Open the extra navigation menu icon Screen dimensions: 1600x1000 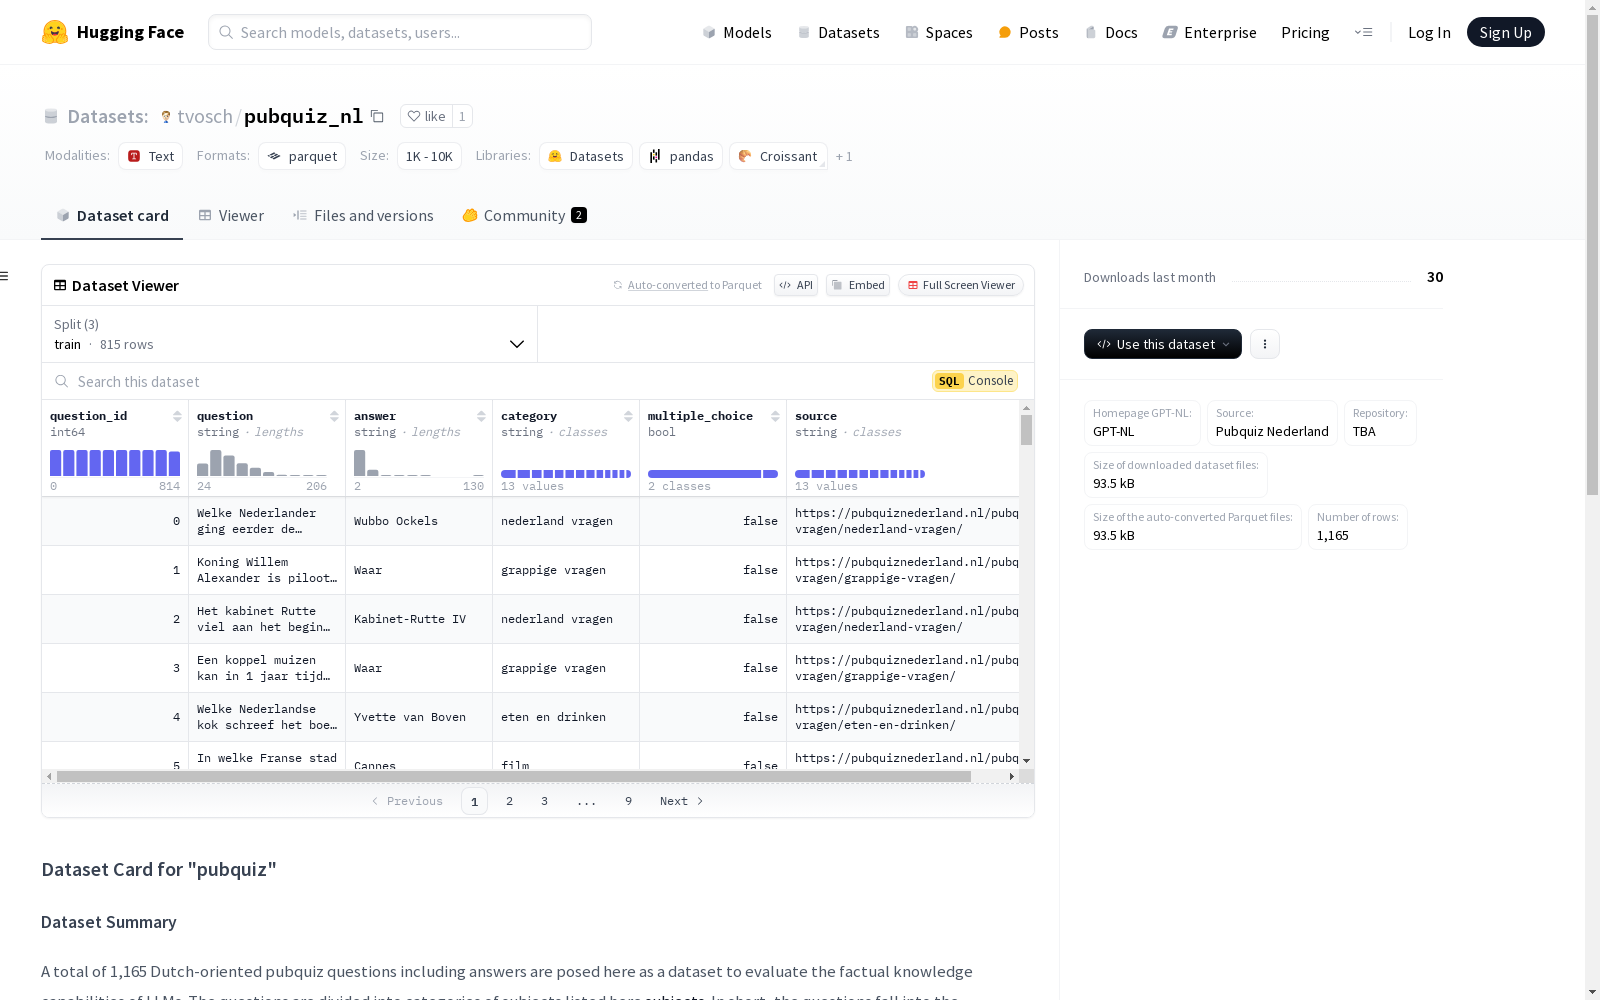(x=1363, y=32)
